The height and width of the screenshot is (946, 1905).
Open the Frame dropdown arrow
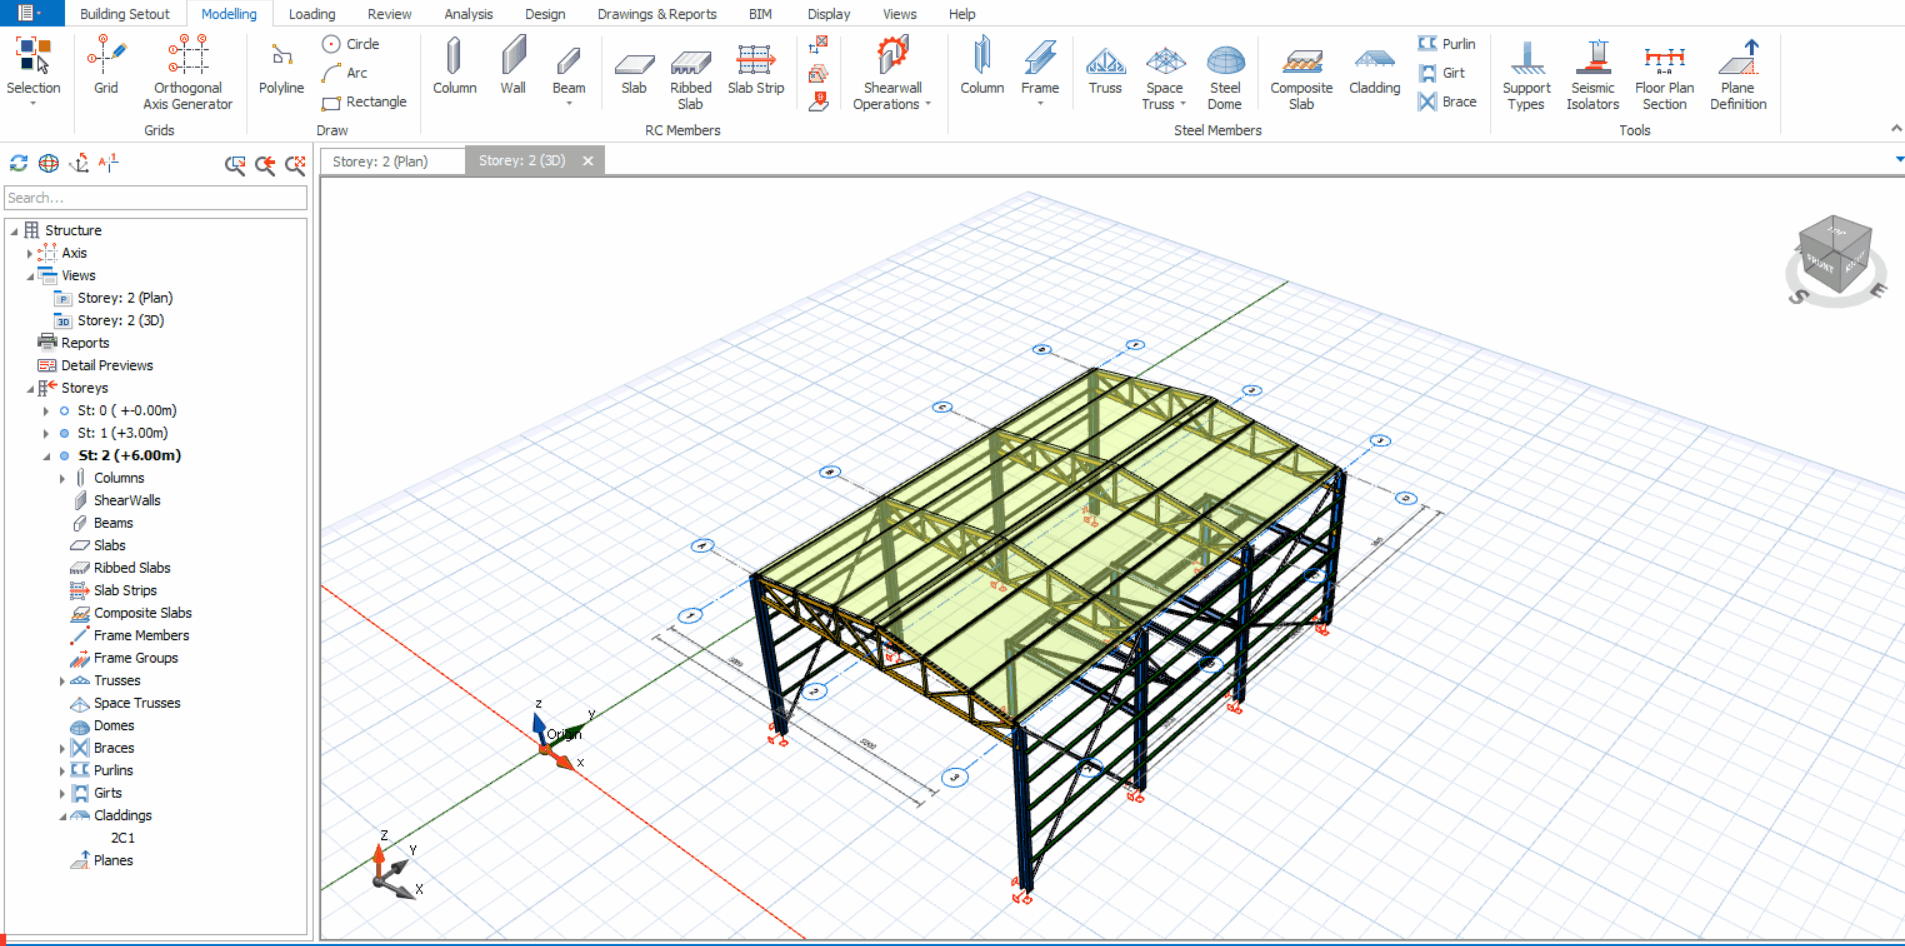(1040, 104)
